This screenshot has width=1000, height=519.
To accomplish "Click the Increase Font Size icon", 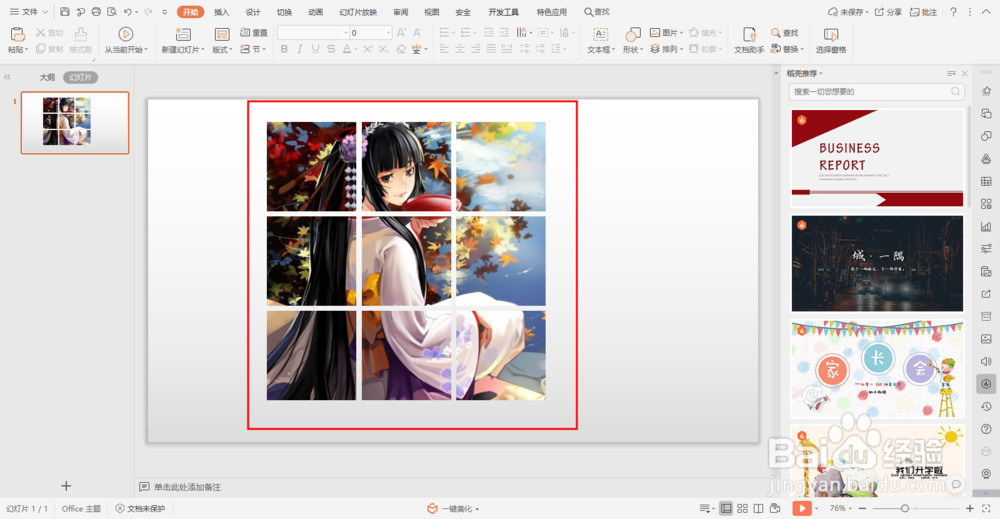I will tap(401, 33).
